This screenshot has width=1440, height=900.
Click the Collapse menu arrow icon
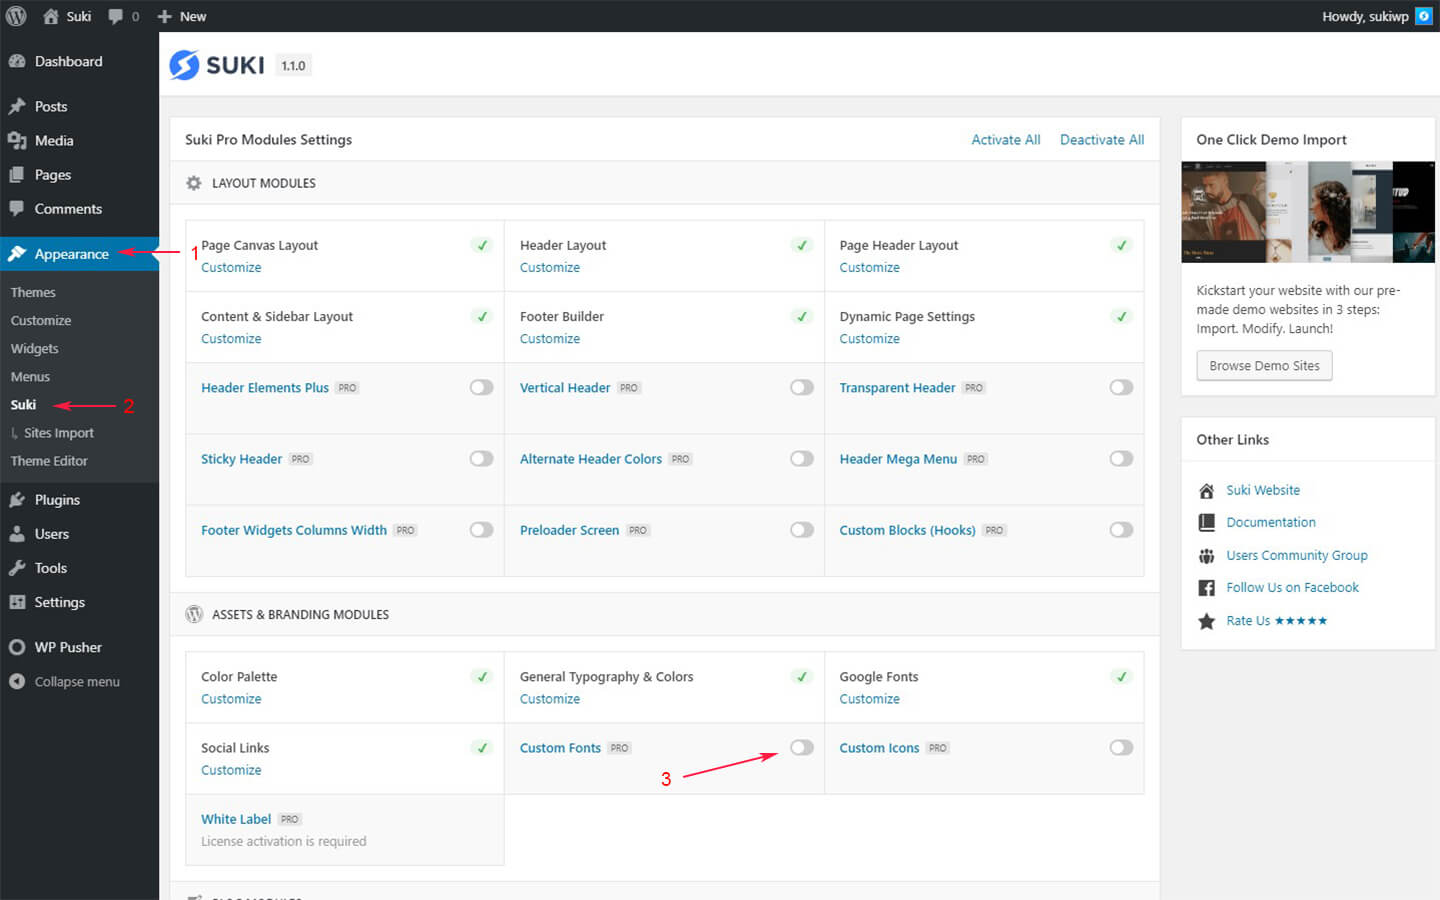[17, 681]
